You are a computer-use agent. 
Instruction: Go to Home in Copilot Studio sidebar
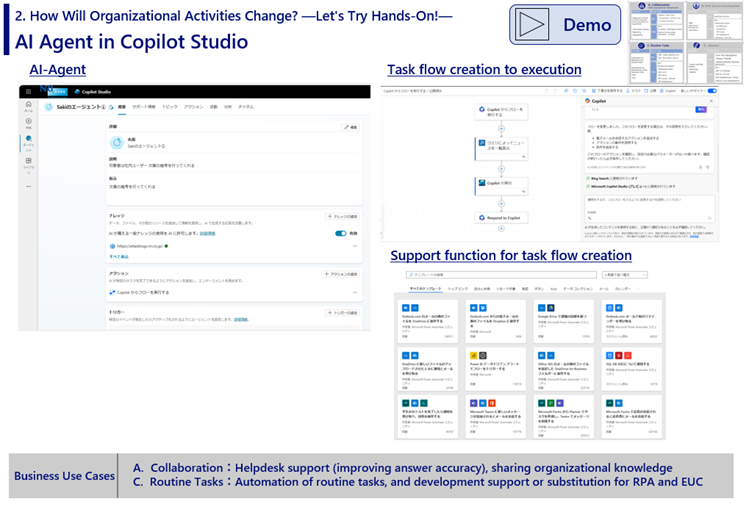[29, 106]
